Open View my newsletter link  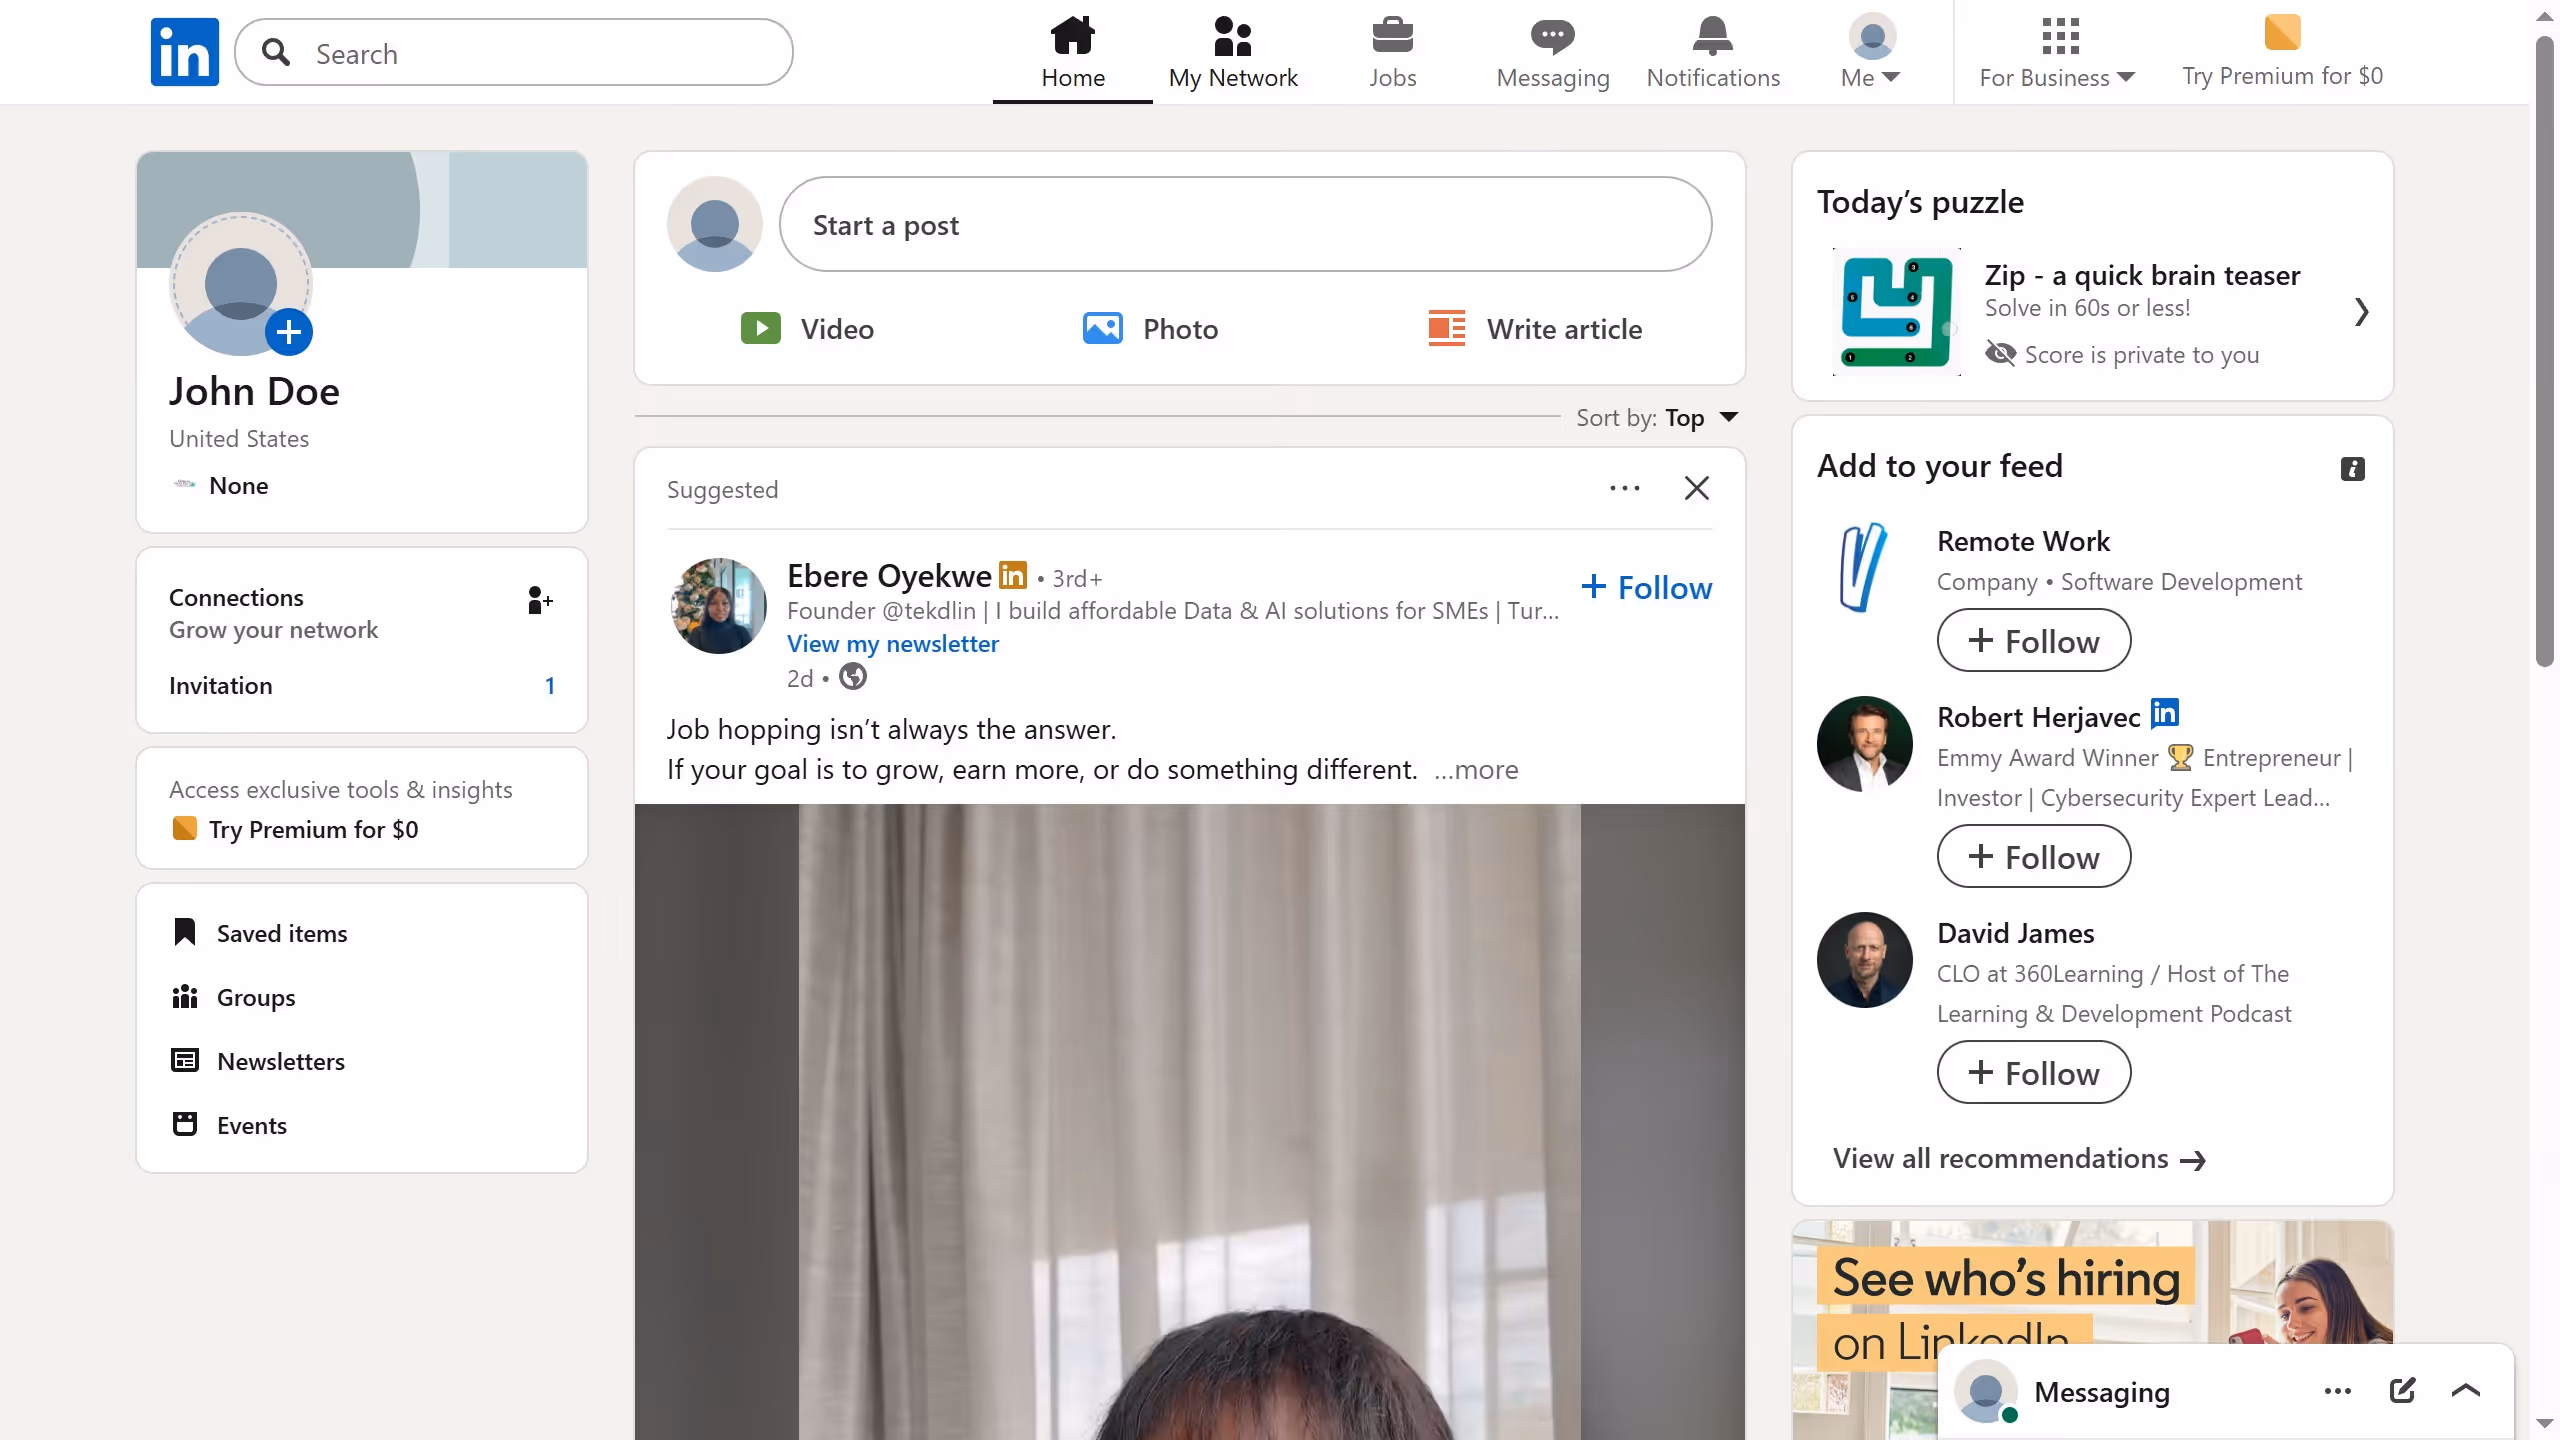coord(893,644)
